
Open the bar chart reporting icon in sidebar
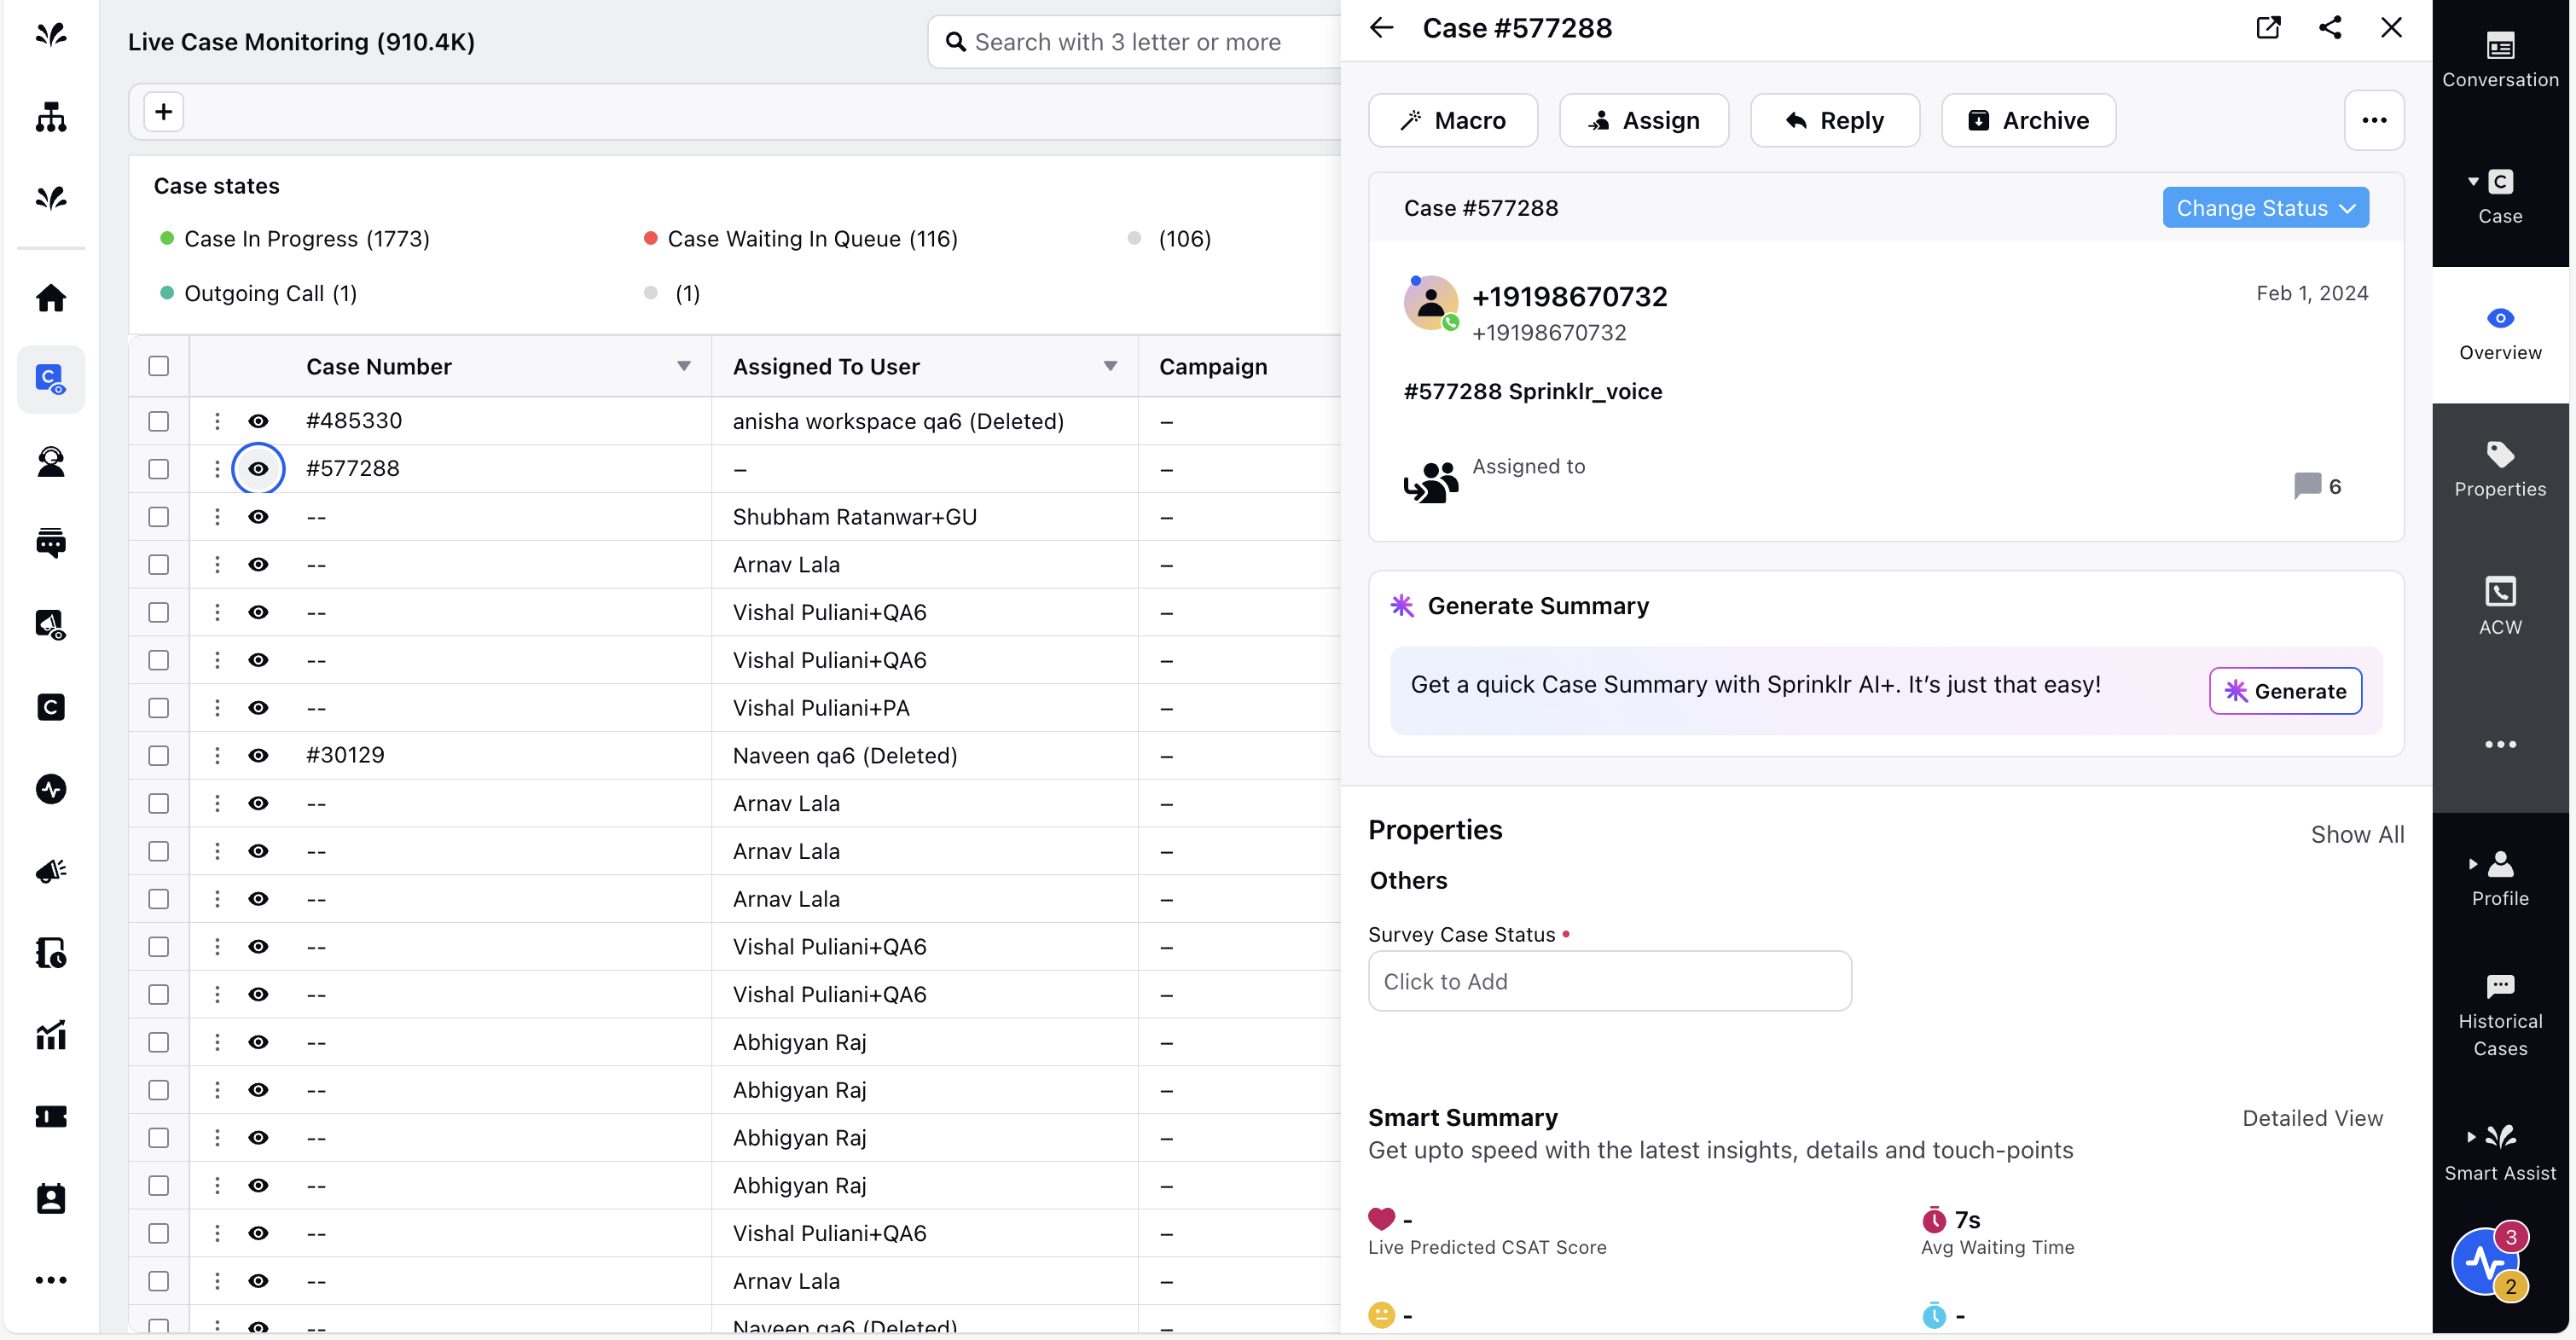(x=51, y=1035)
